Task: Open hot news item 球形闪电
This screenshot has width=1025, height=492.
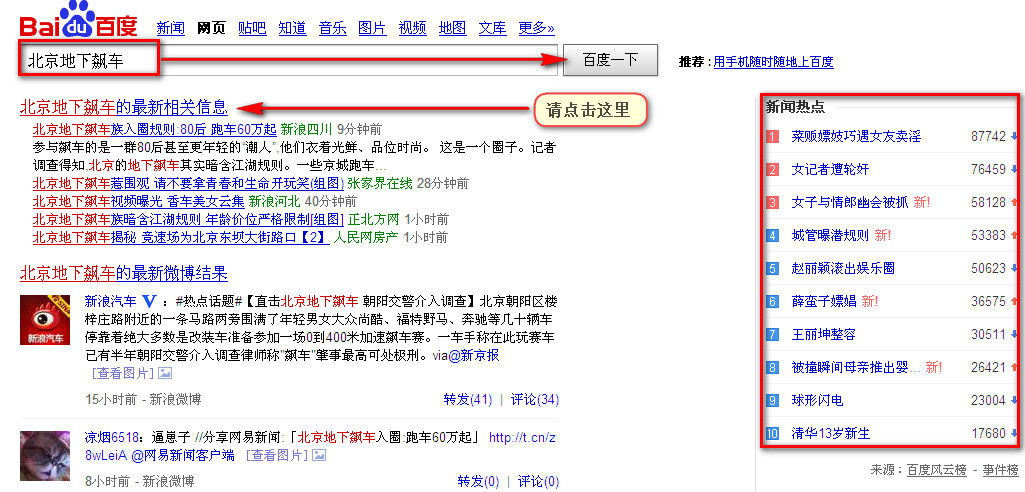Action: click(817, 400)
